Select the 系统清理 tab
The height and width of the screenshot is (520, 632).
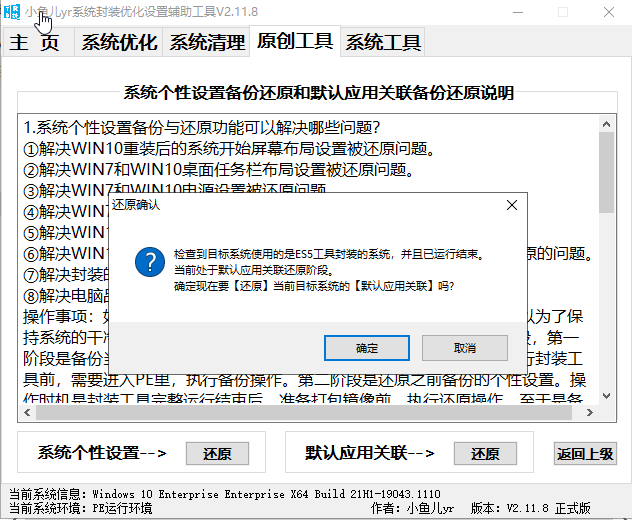[206, 42]
